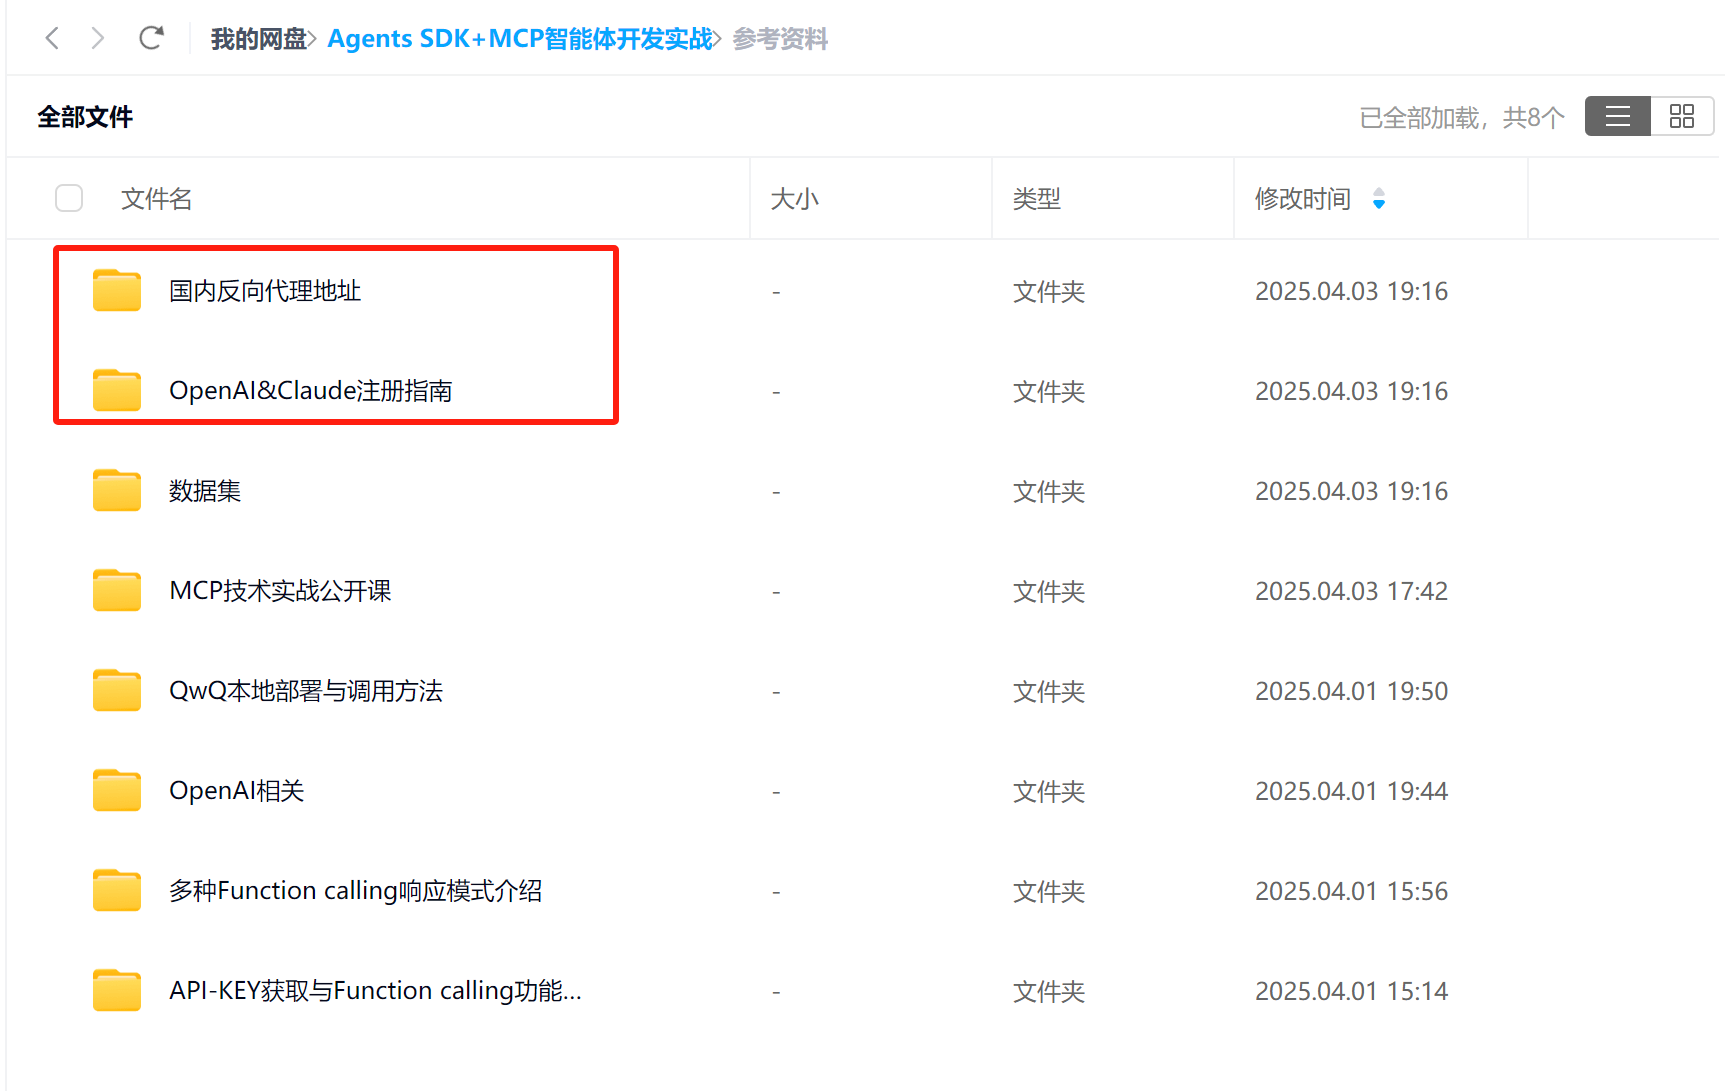This screenshot has height=1091, width=1725.
Task: Select API-KEY获取与Function calling功能... folder name
Action: pyautogui.click(x=375, y=991)
